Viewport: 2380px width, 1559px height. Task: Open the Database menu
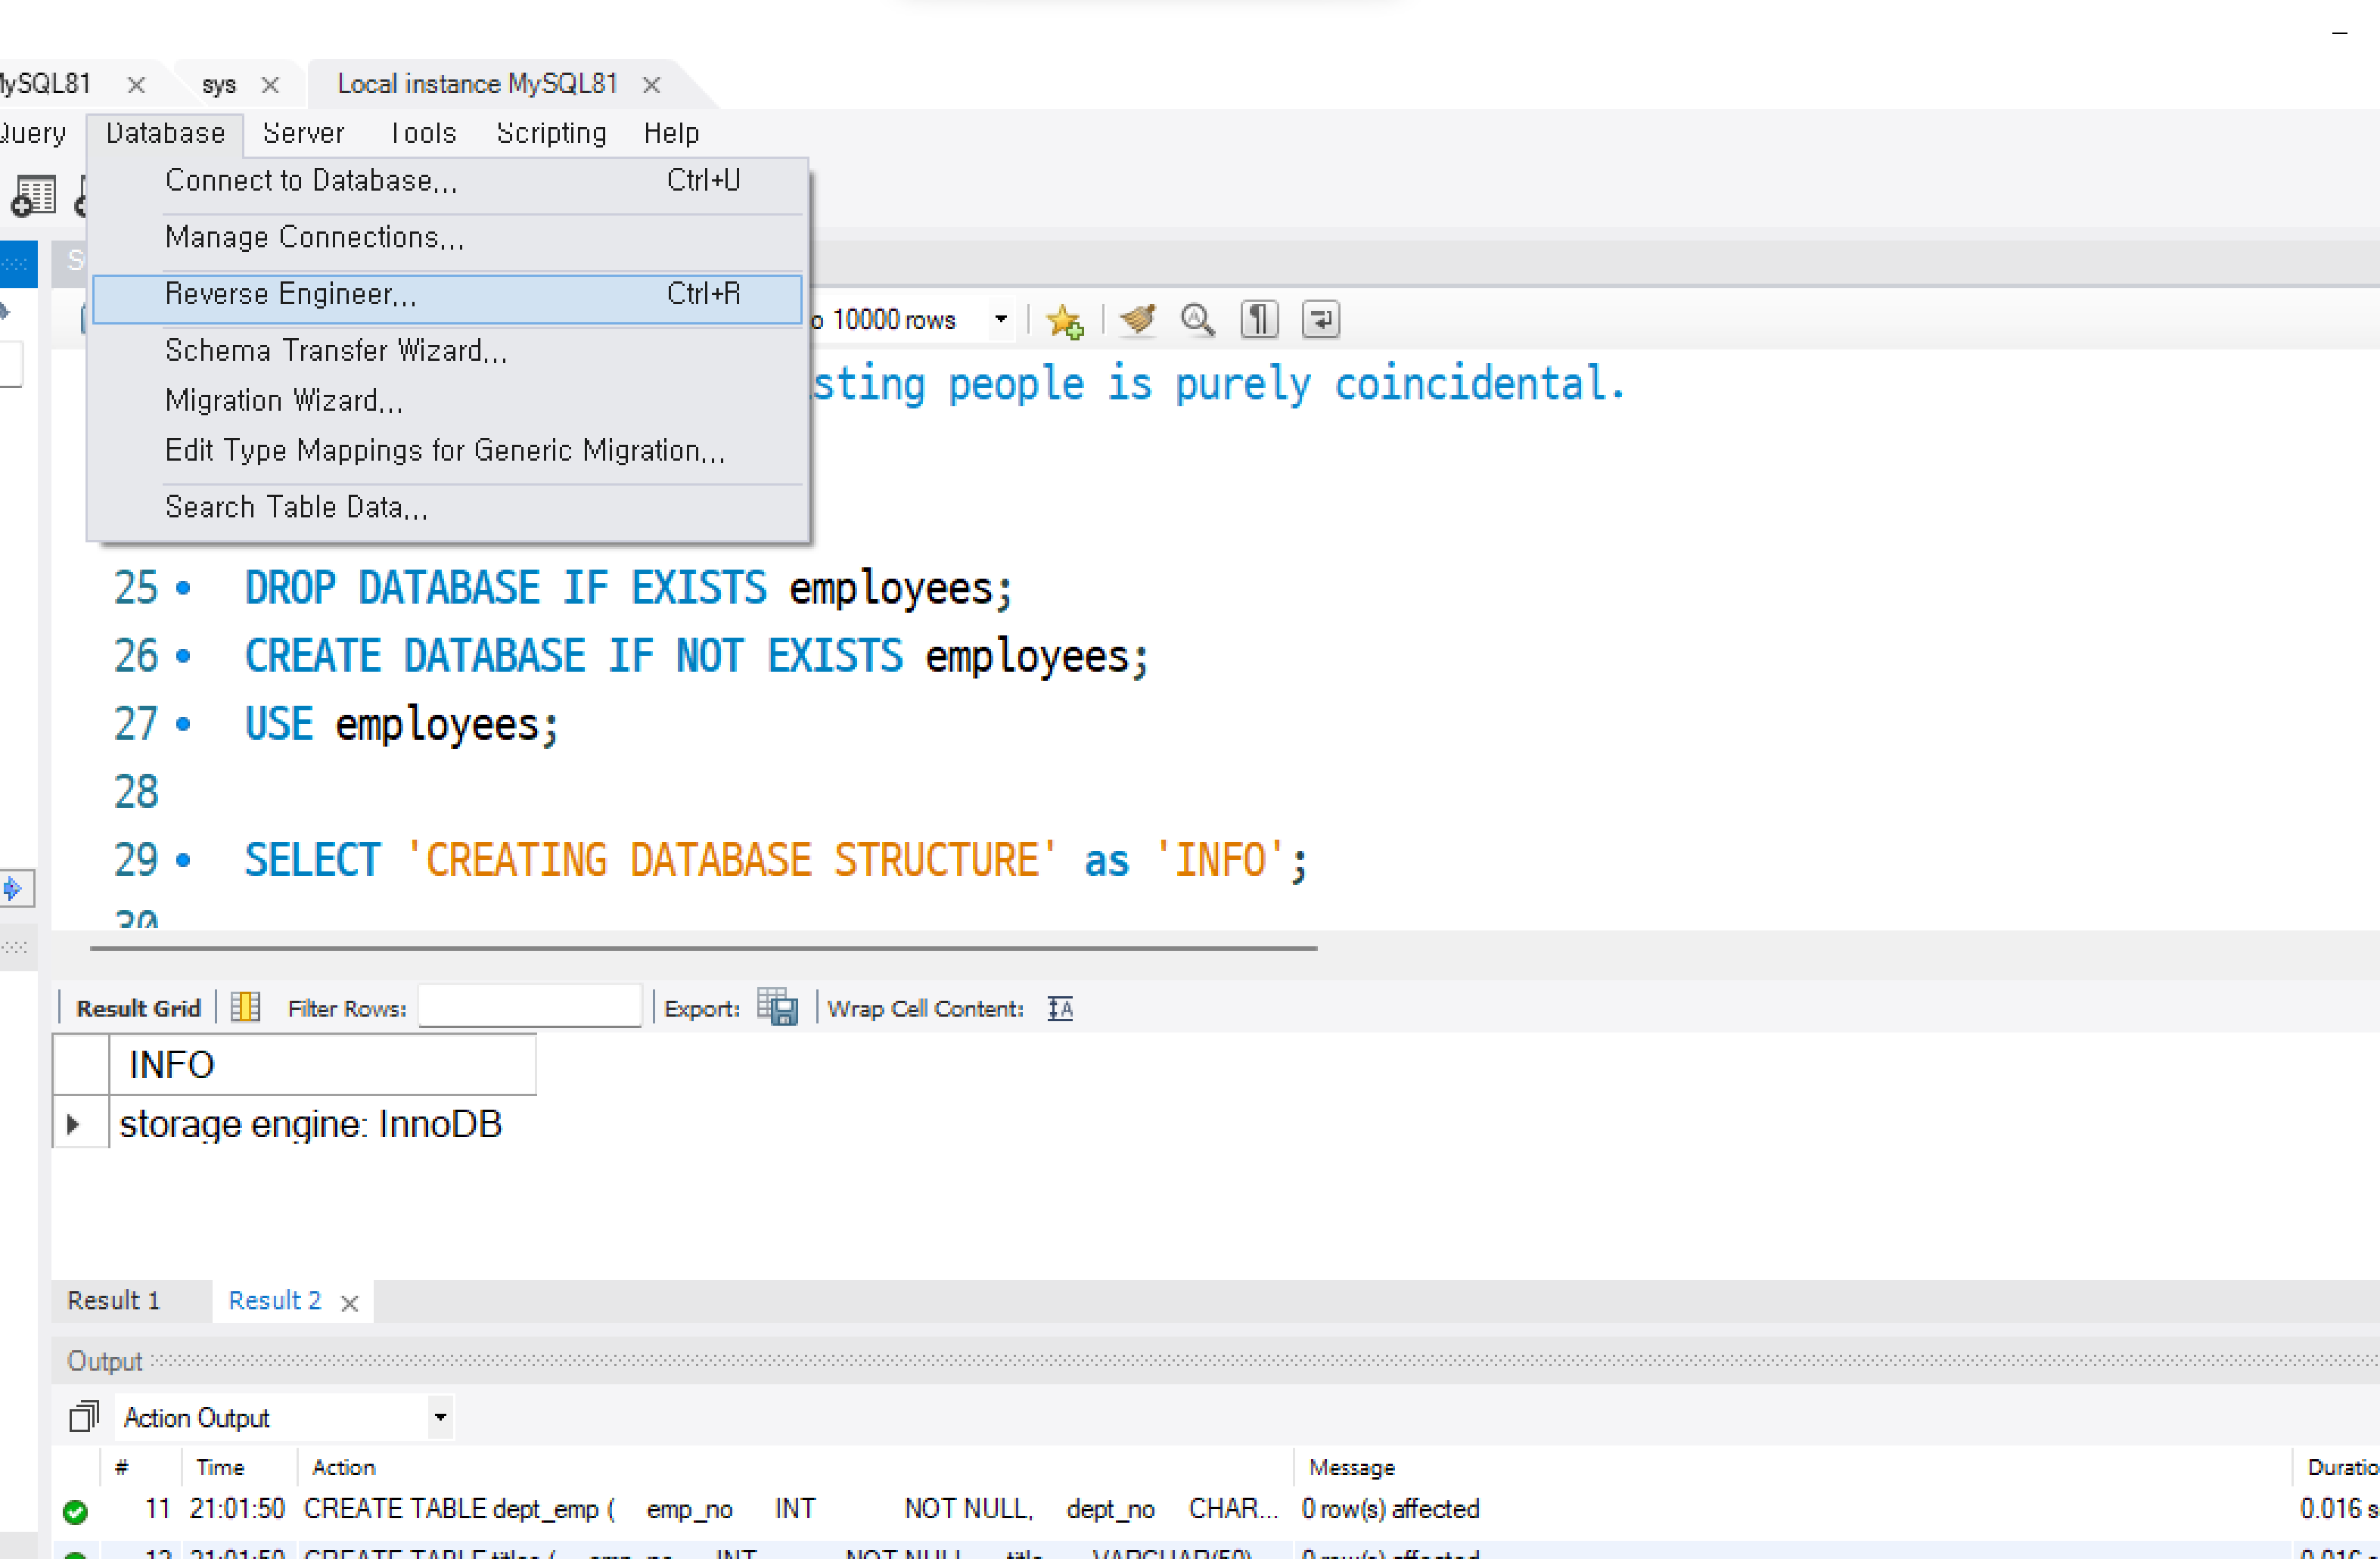pos(165,133)
